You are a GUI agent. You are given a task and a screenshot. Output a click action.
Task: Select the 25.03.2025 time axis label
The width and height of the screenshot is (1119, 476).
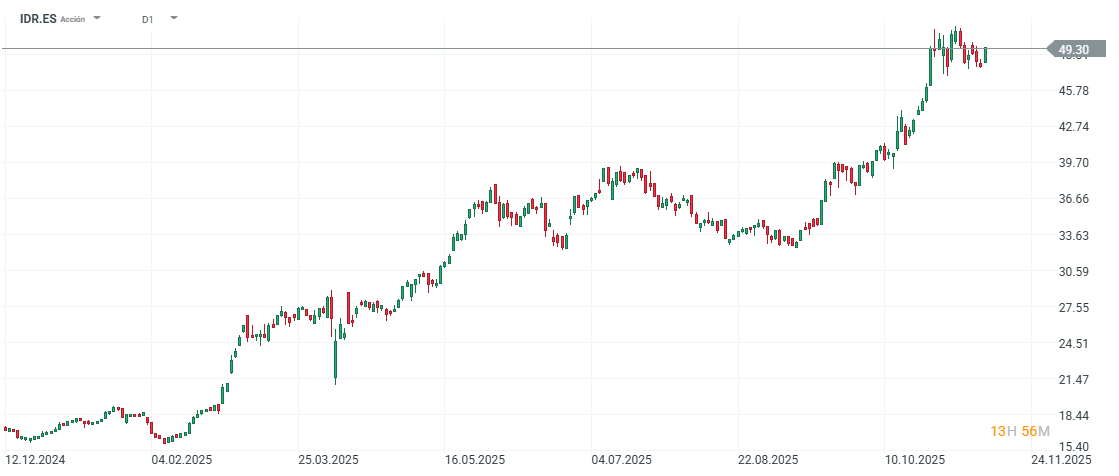(328, 460)
